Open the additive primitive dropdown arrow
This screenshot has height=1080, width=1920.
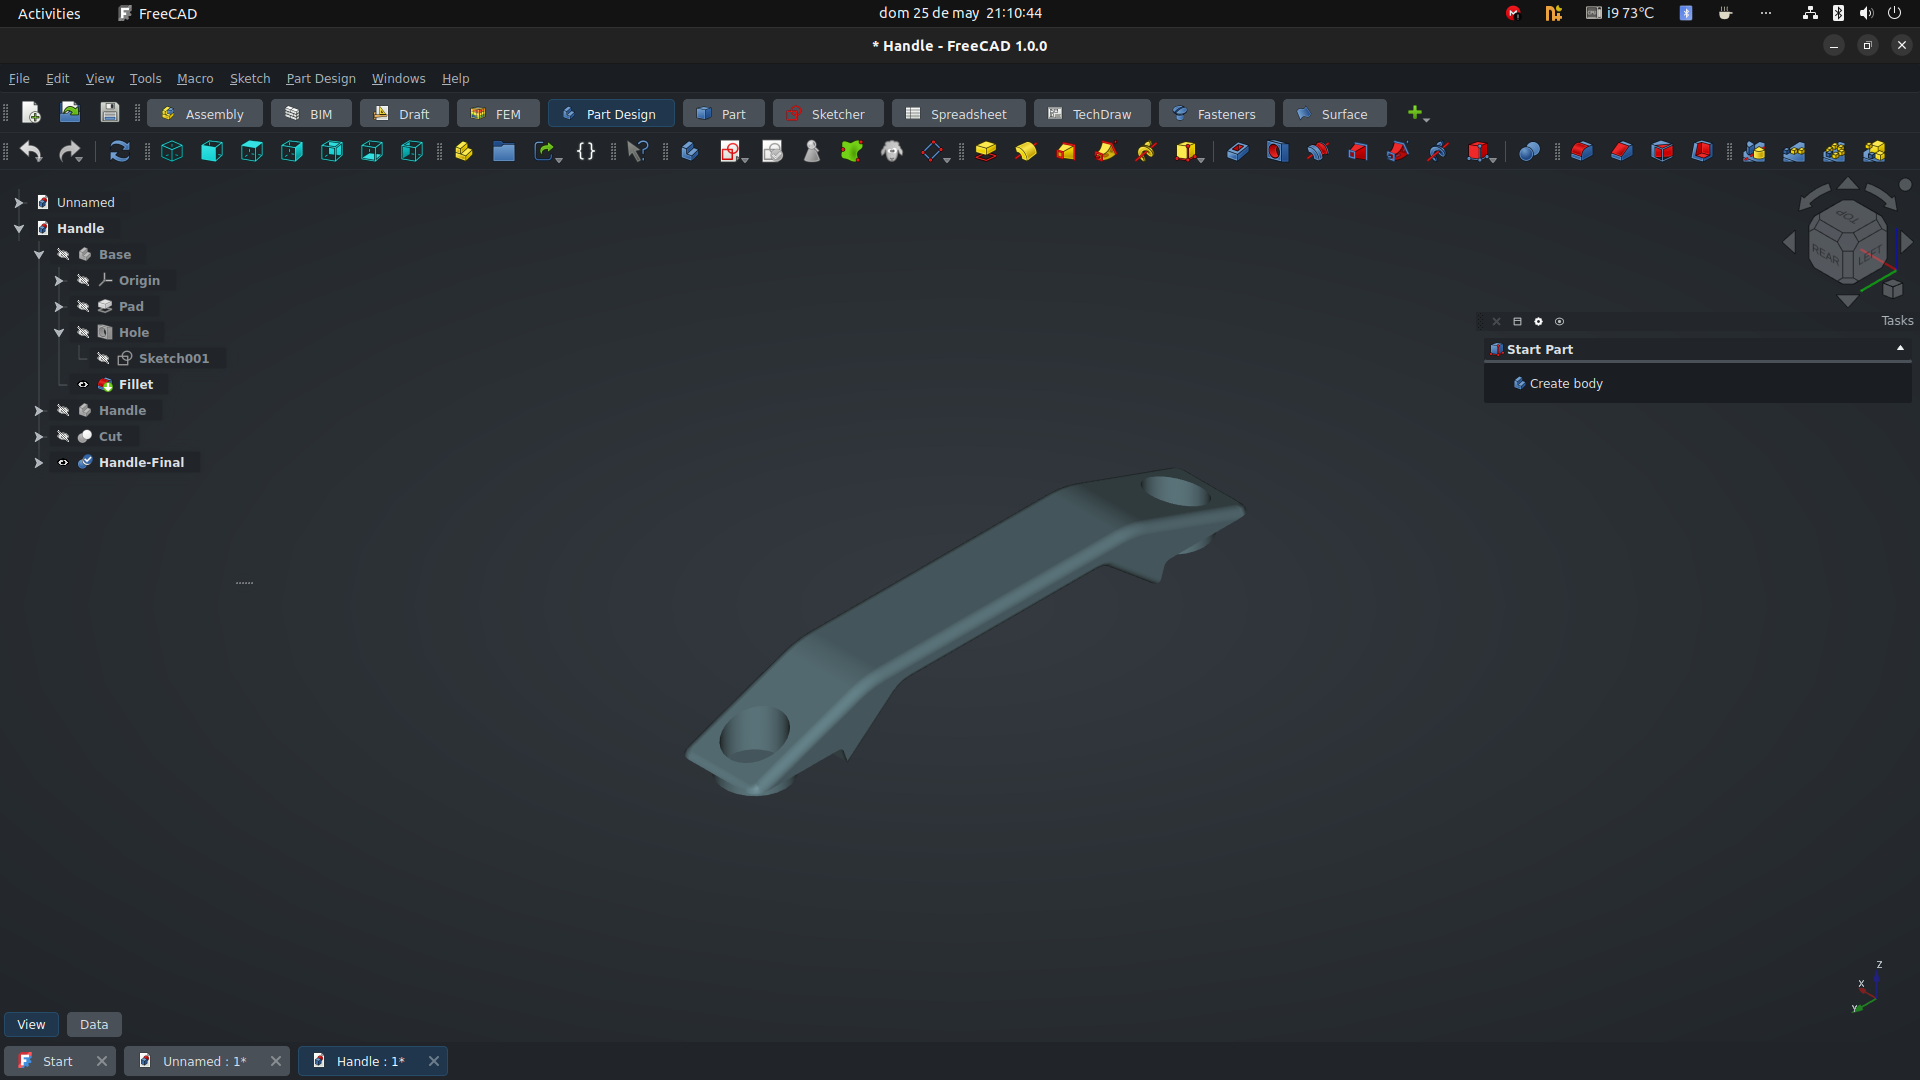point(1201,158)
